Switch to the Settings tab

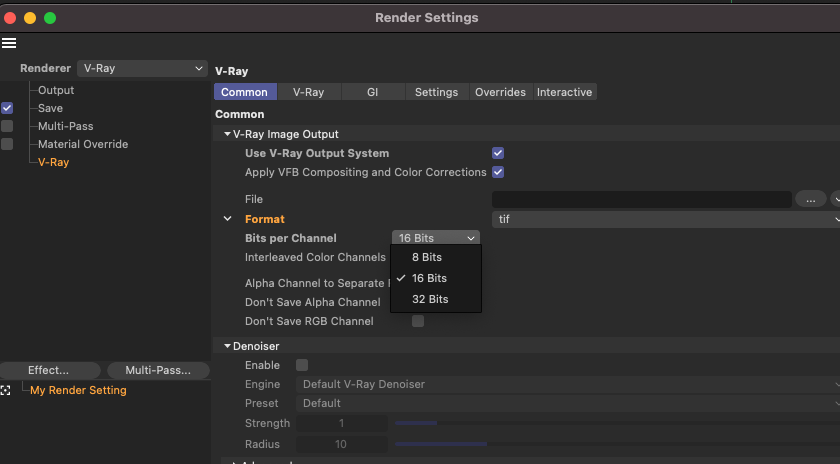(x=437, y=92)
